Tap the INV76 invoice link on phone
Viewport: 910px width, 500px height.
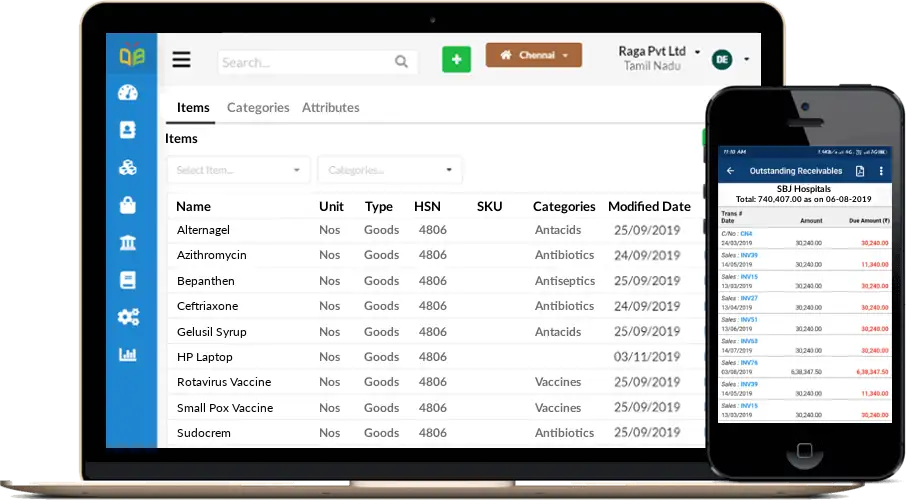[749, 363]
